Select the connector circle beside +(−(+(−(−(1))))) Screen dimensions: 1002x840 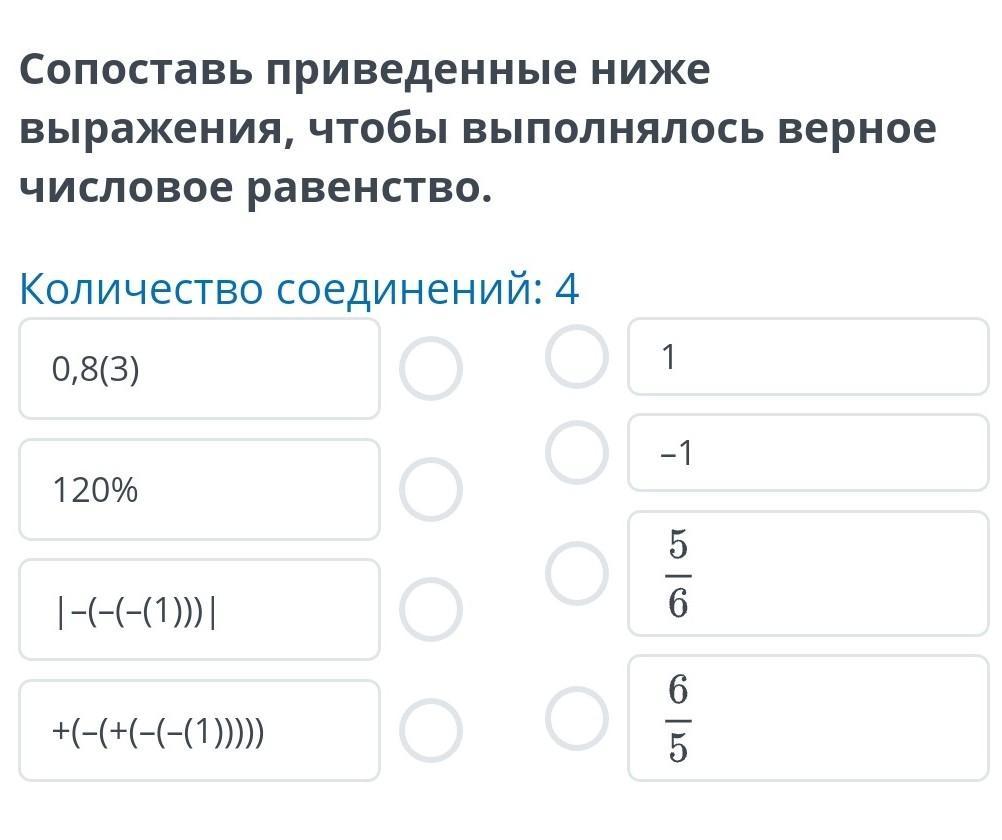[x=431, y=730]
